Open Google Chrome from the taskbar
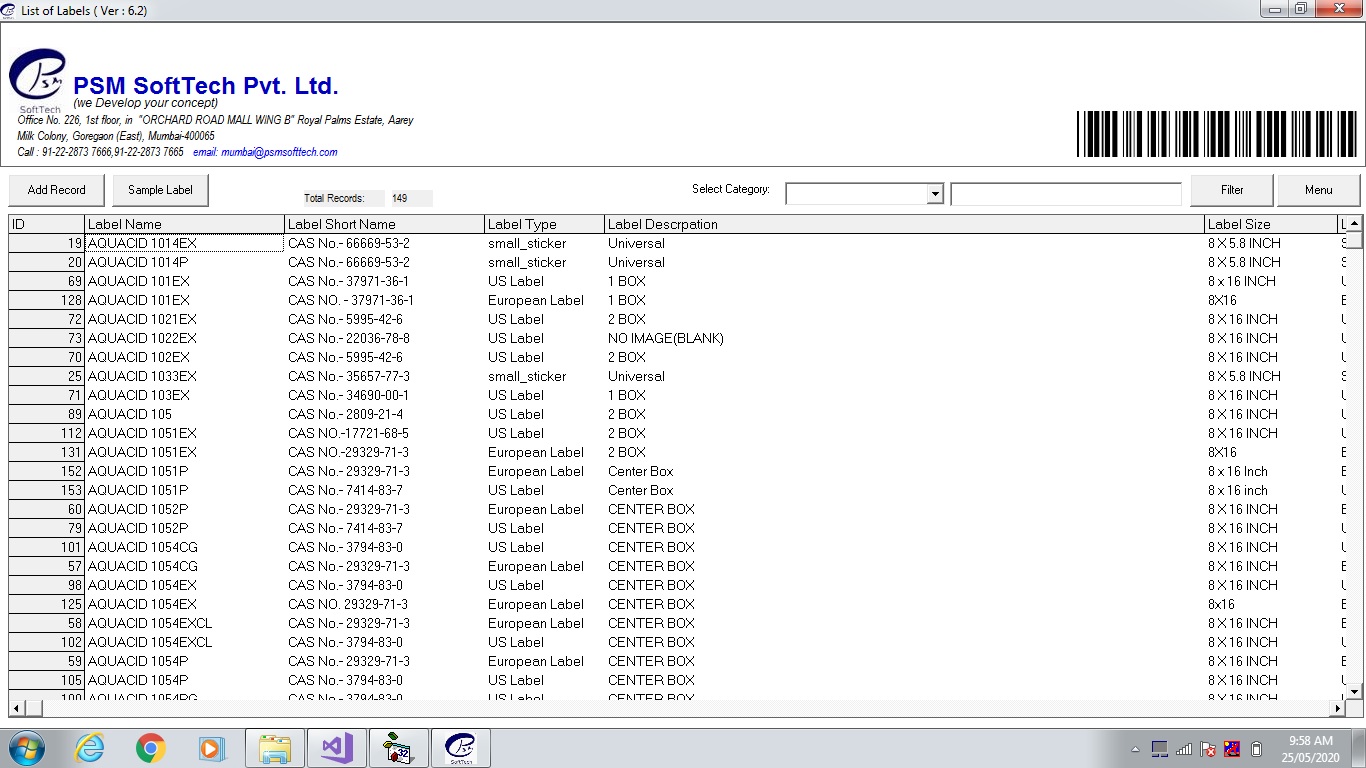The width and height of the screenshot is (1366, 768). click(151, 748)
